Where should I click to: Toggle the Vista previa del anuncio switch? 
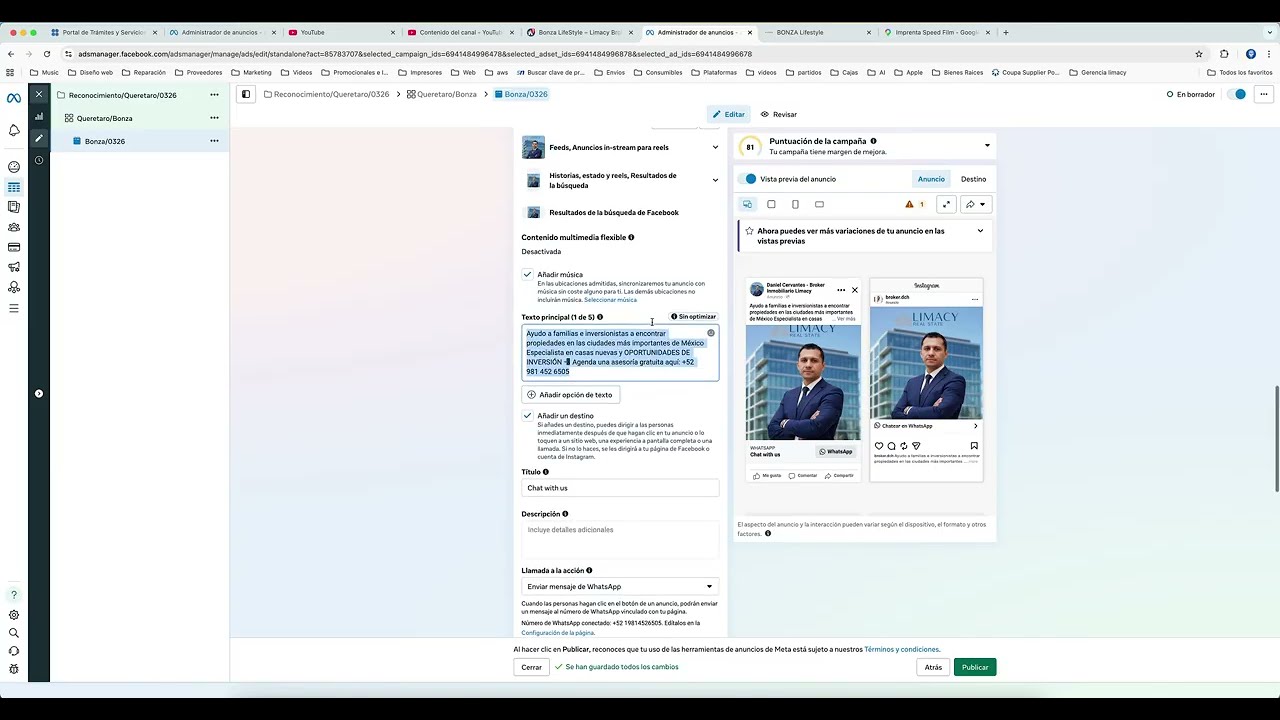749,179
